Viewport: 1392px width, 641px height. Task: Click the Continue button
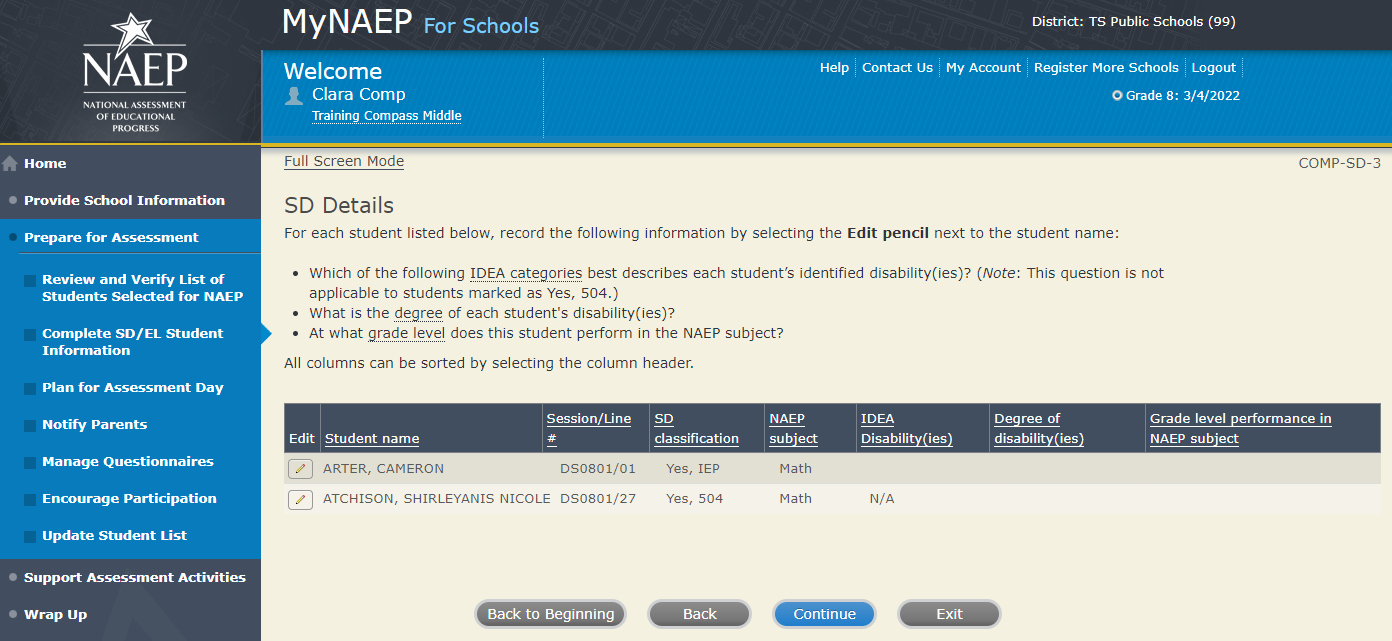pos(825,614)
